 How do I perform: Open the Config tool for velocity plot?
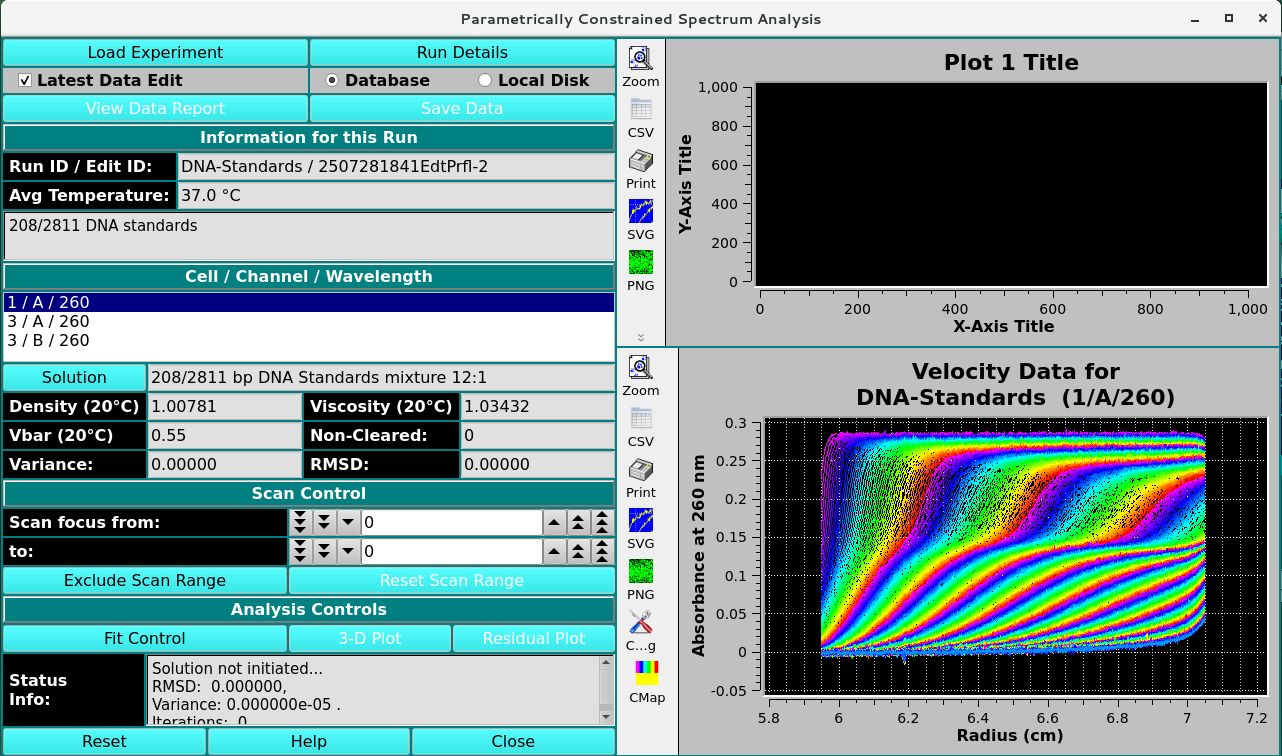[x=641, y=624]
